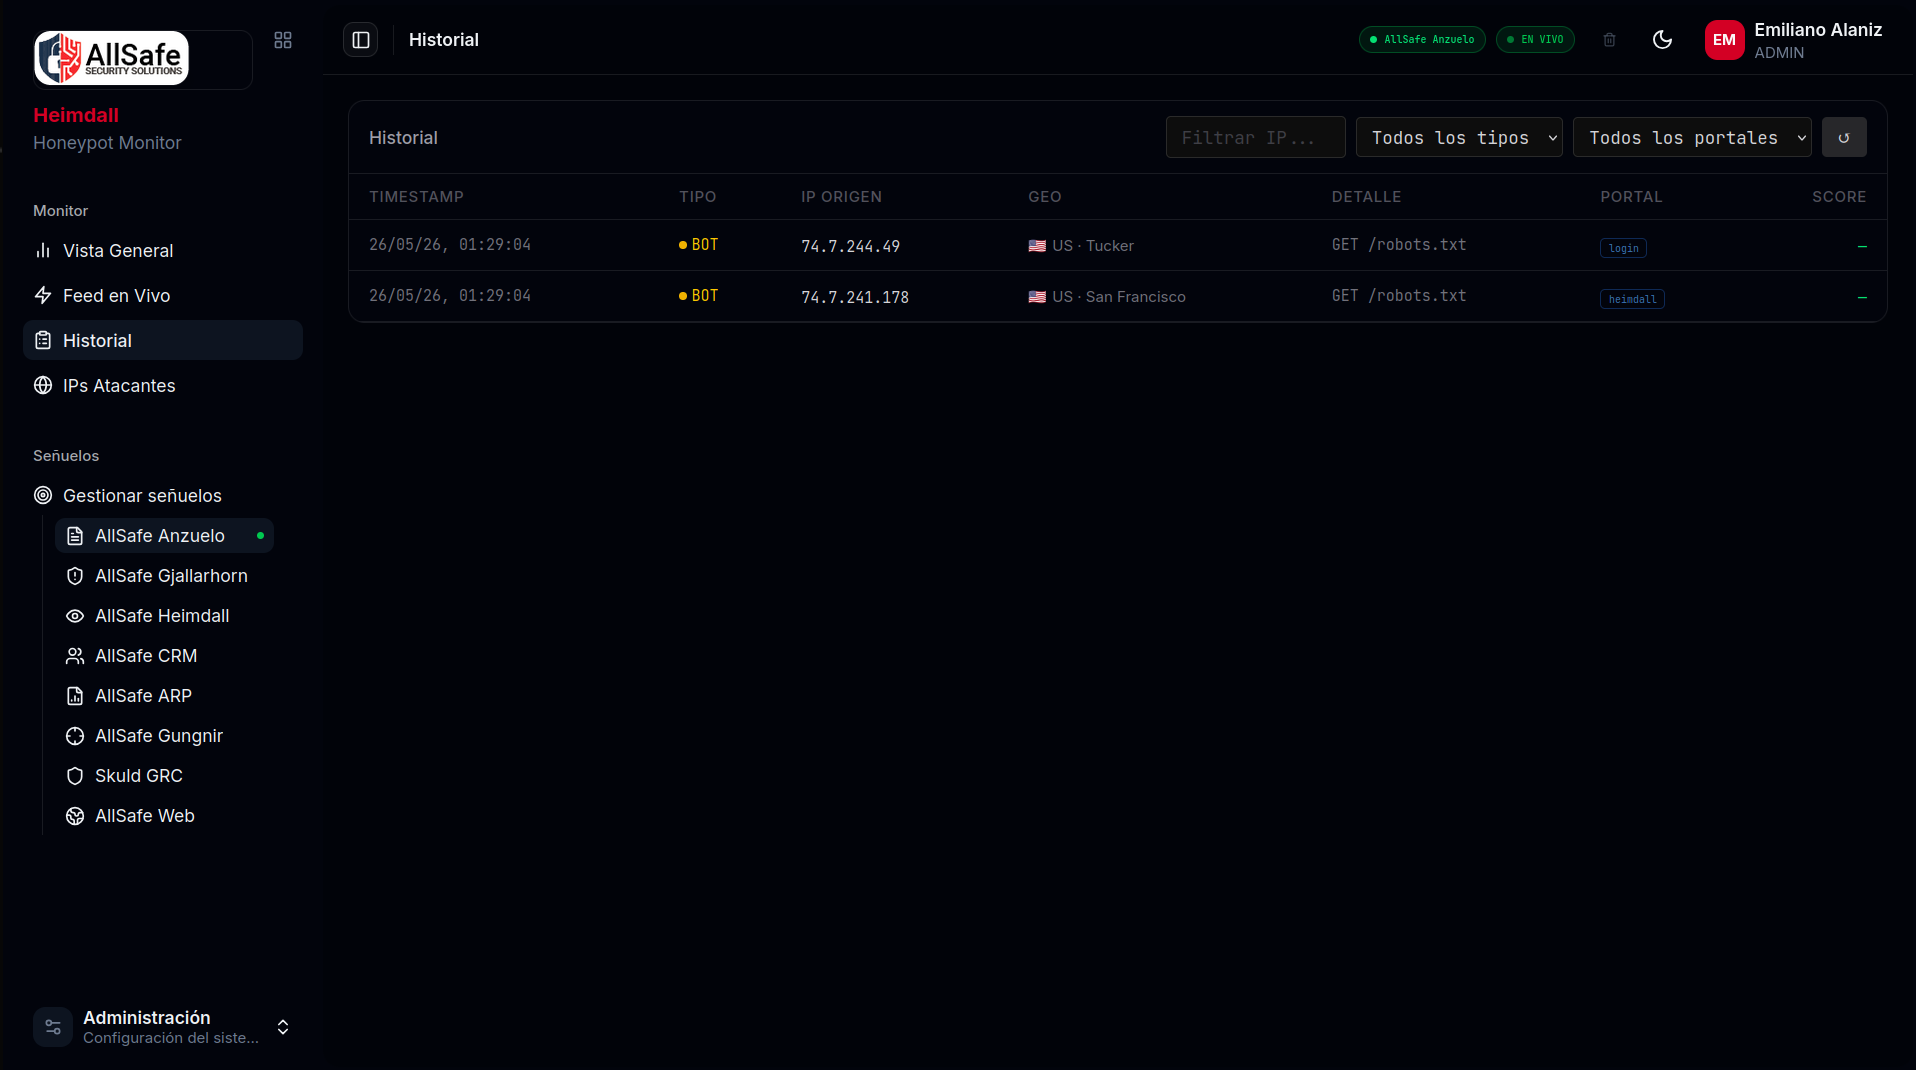Select AllSafe Gjallarhorn honeypot
Screen dimensions: 1916x1070
pyautogui.click(x=165, y=576)
